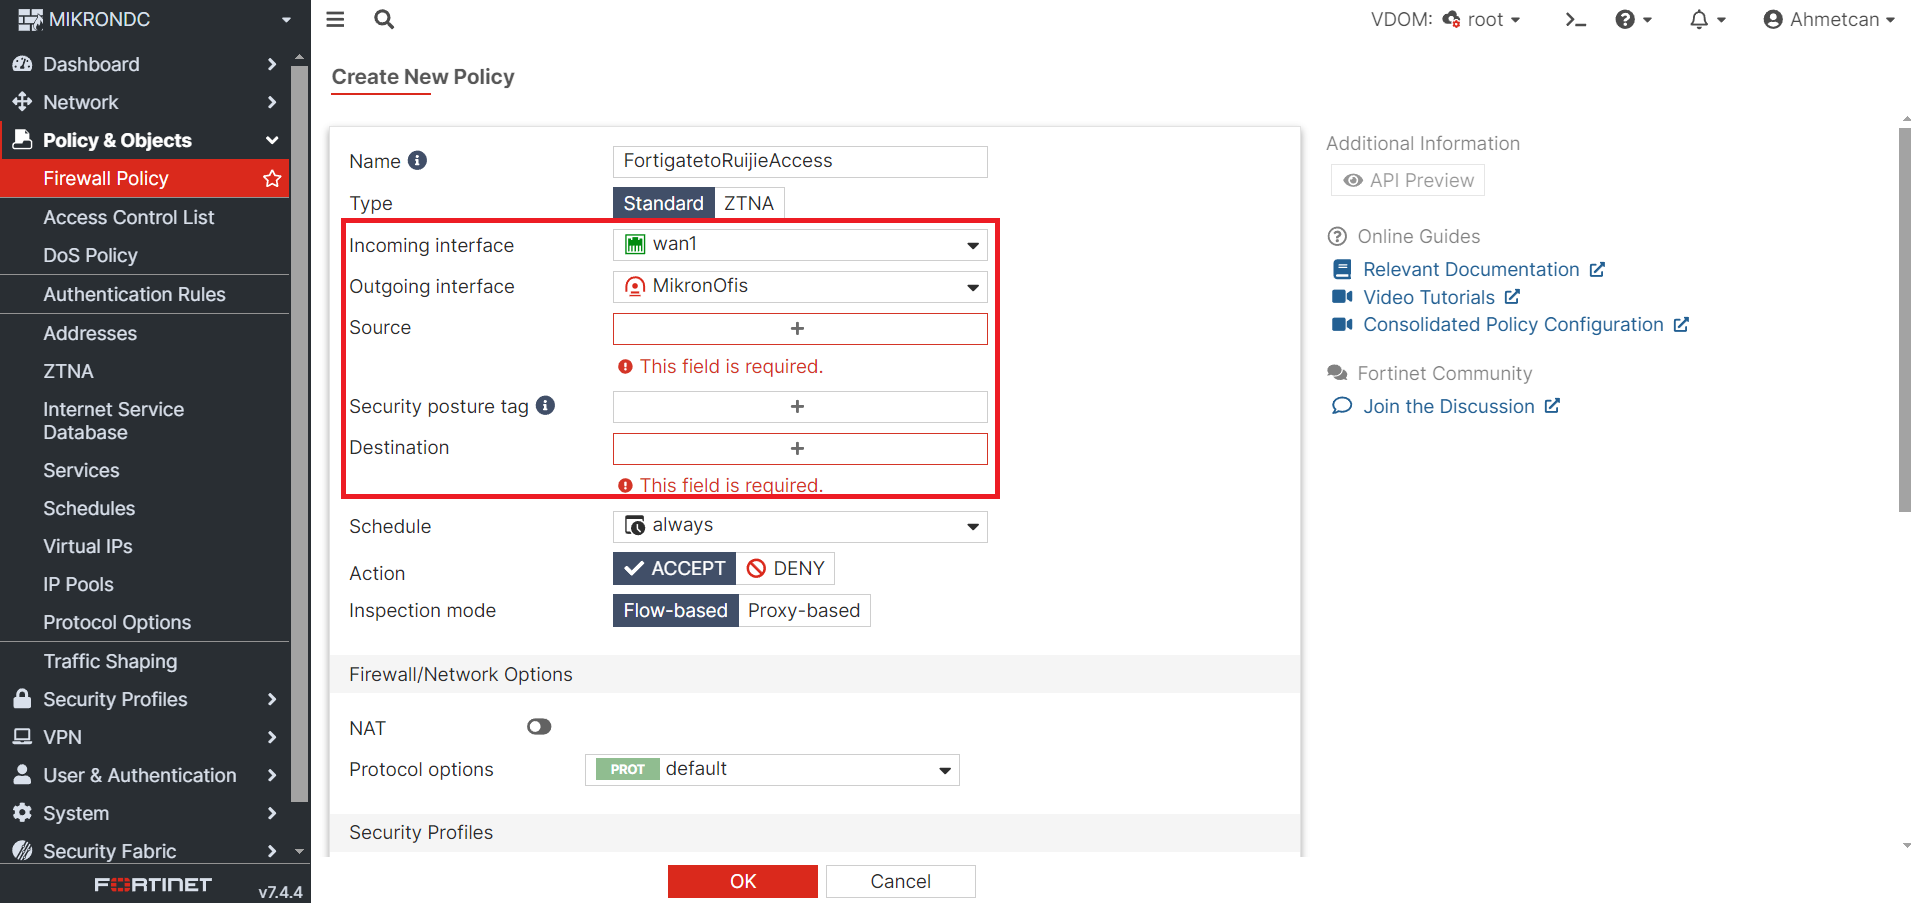
Task: Open the Outgoing interface MikronOfis dropdown
Action: (x=800, y=287)
